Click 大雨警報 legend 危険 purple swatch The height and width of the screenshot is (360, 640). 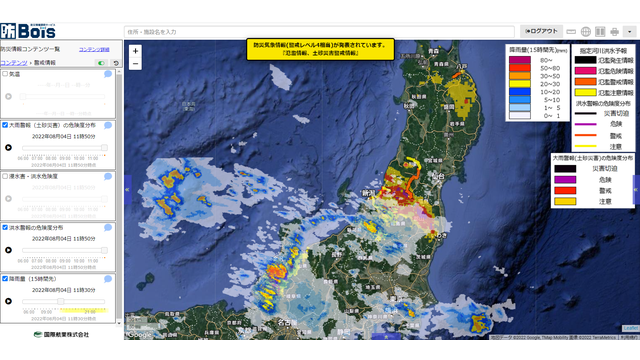click(x=565, y=180)
